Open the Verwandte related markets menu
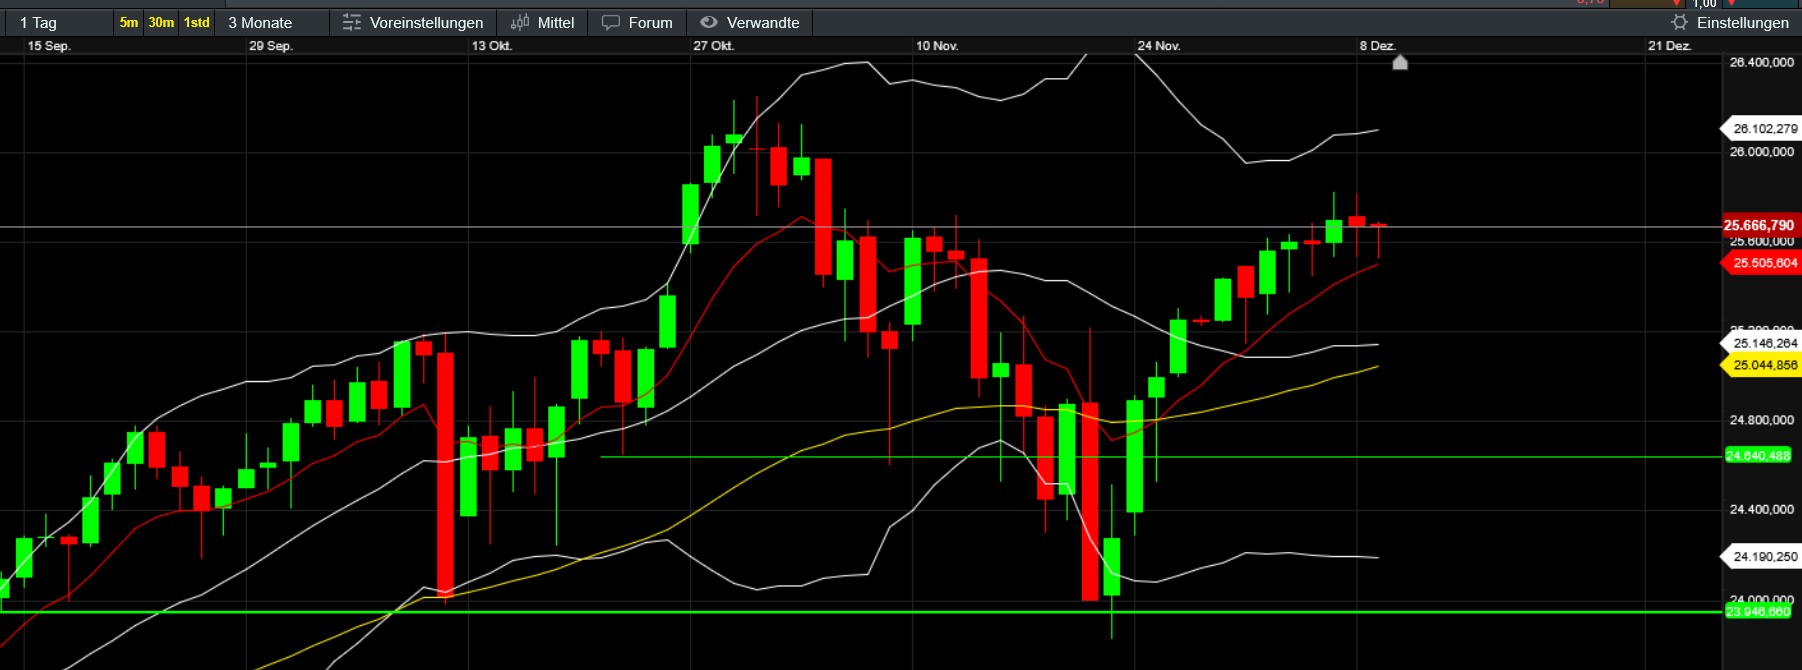Screen dimensions: 1802x670 750,22
